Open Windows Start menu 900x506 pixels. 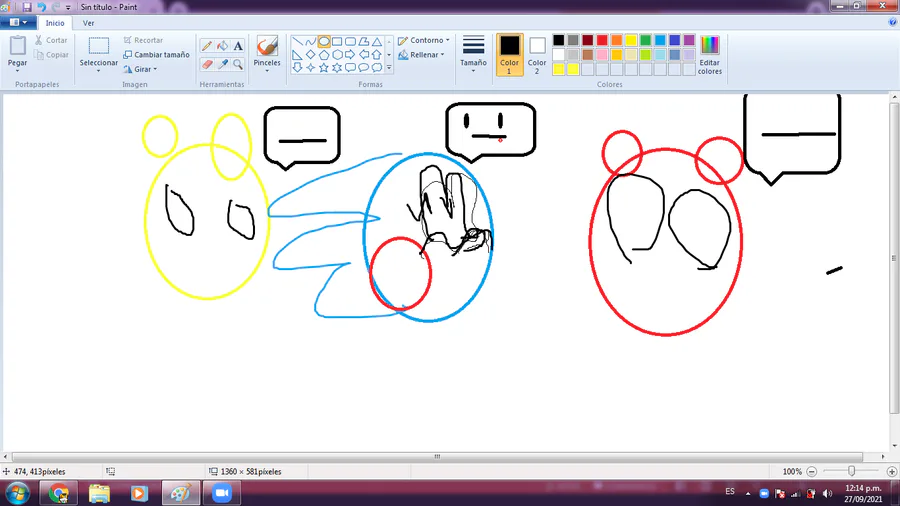(x=17, y=493)
